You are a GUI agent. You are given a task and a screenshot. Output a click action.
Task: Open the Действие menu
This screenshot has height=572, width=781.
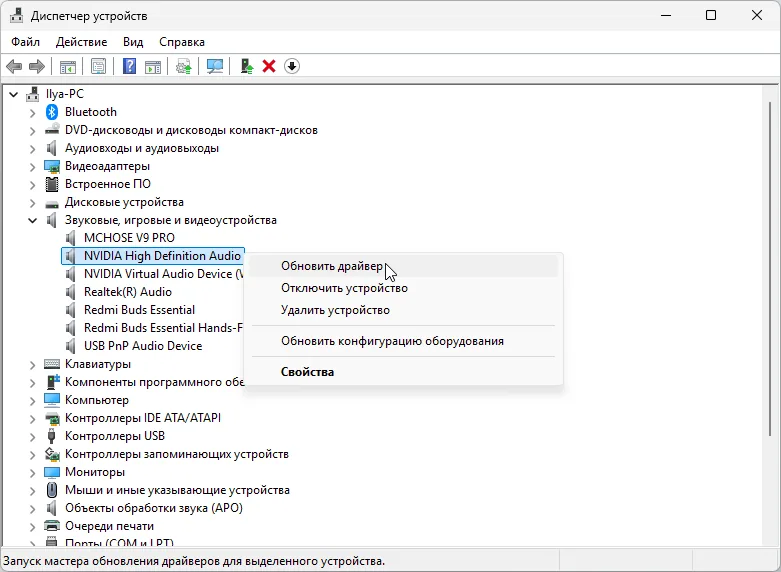click(81, 42)
